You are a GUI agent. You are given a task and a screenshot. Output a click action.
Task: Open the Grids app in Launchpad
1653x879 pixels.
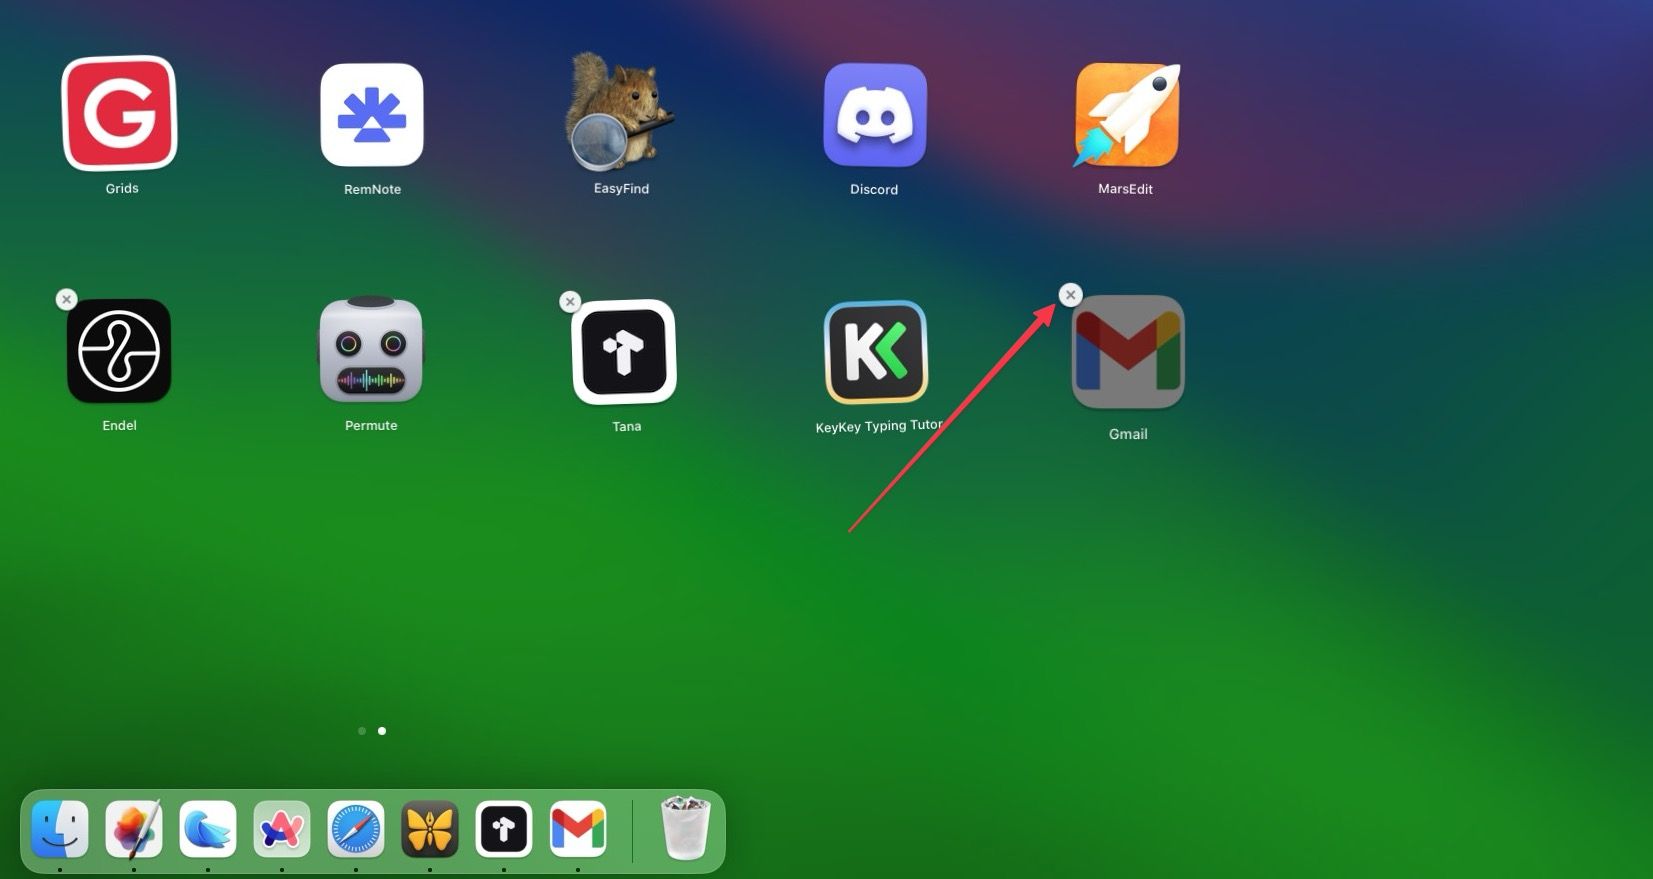(x=120, y=114)
